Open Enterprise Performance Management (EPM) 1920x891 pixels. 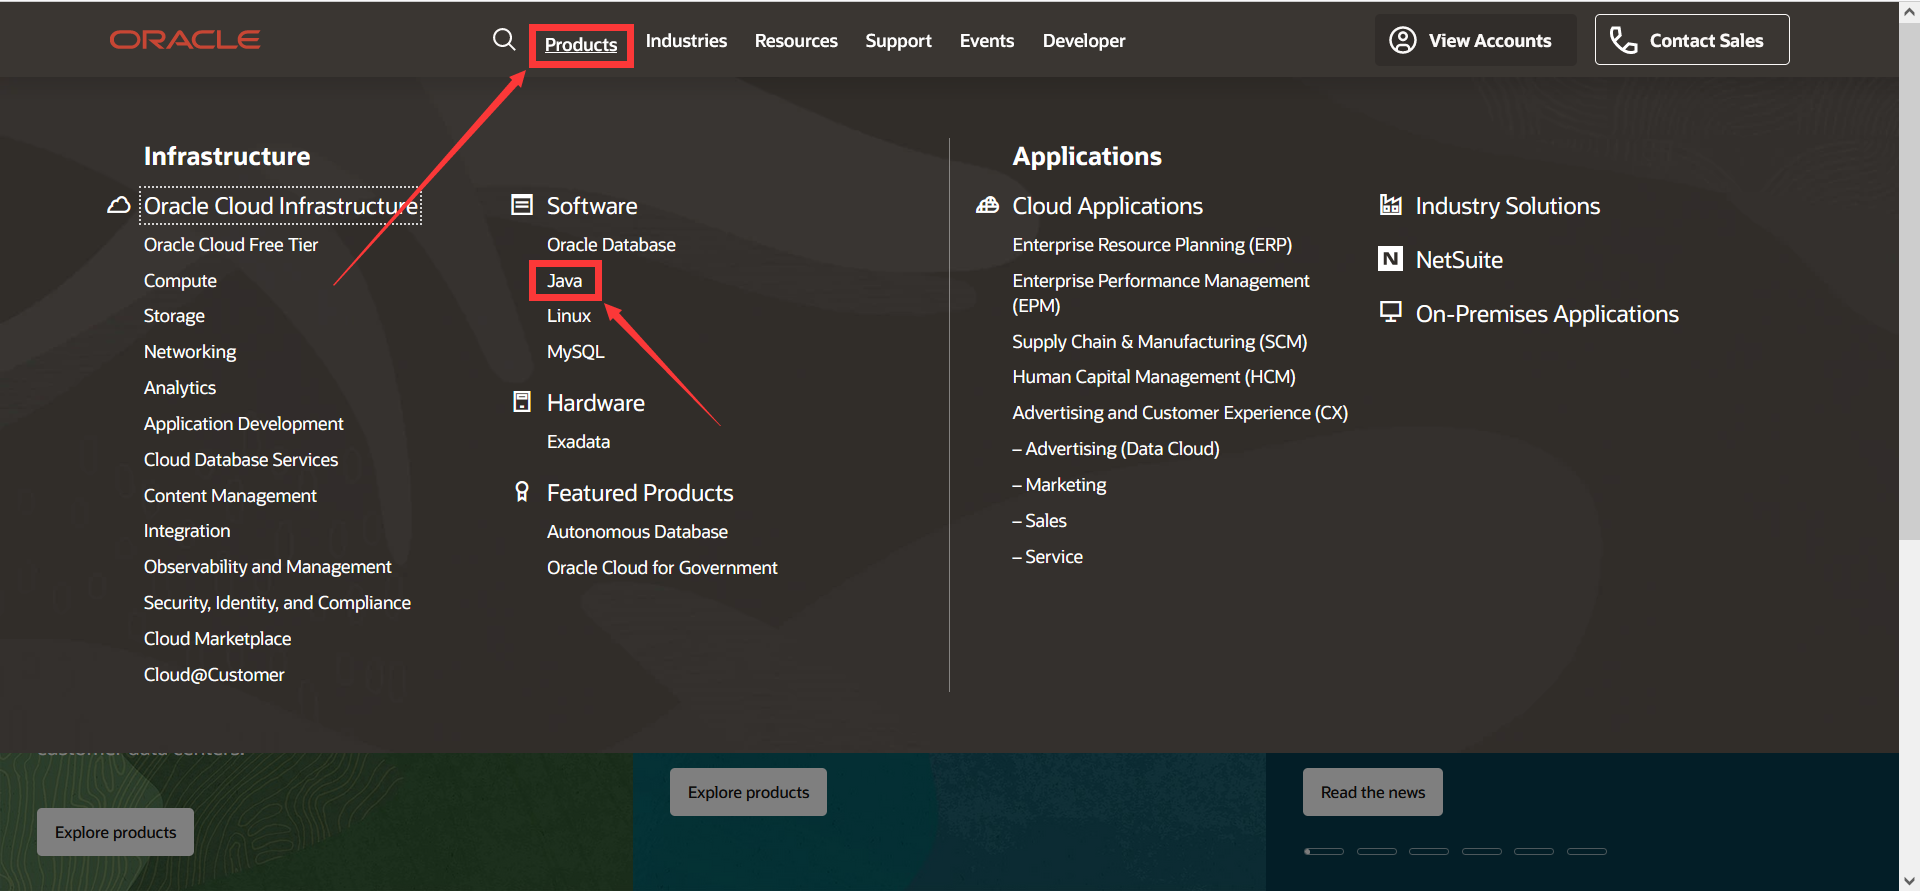coord(1160,293)
